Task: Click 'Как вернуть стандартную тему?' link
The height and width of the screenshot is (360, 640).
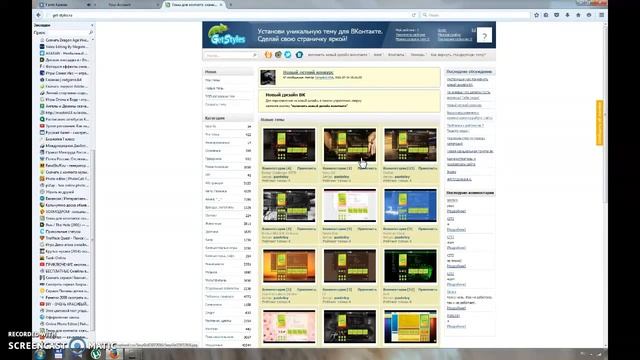Action: [x=458, y=55]
